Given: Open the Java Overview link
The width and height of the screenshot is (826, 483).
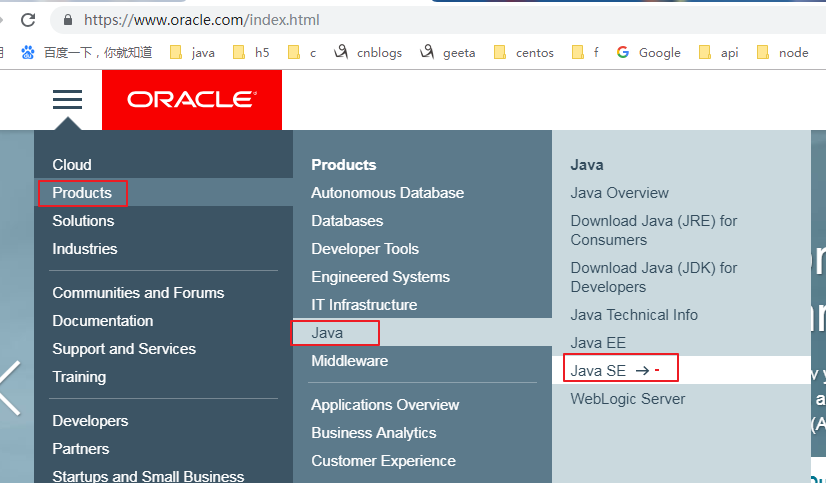Looking at the screenshot, I should coord(620,193).
